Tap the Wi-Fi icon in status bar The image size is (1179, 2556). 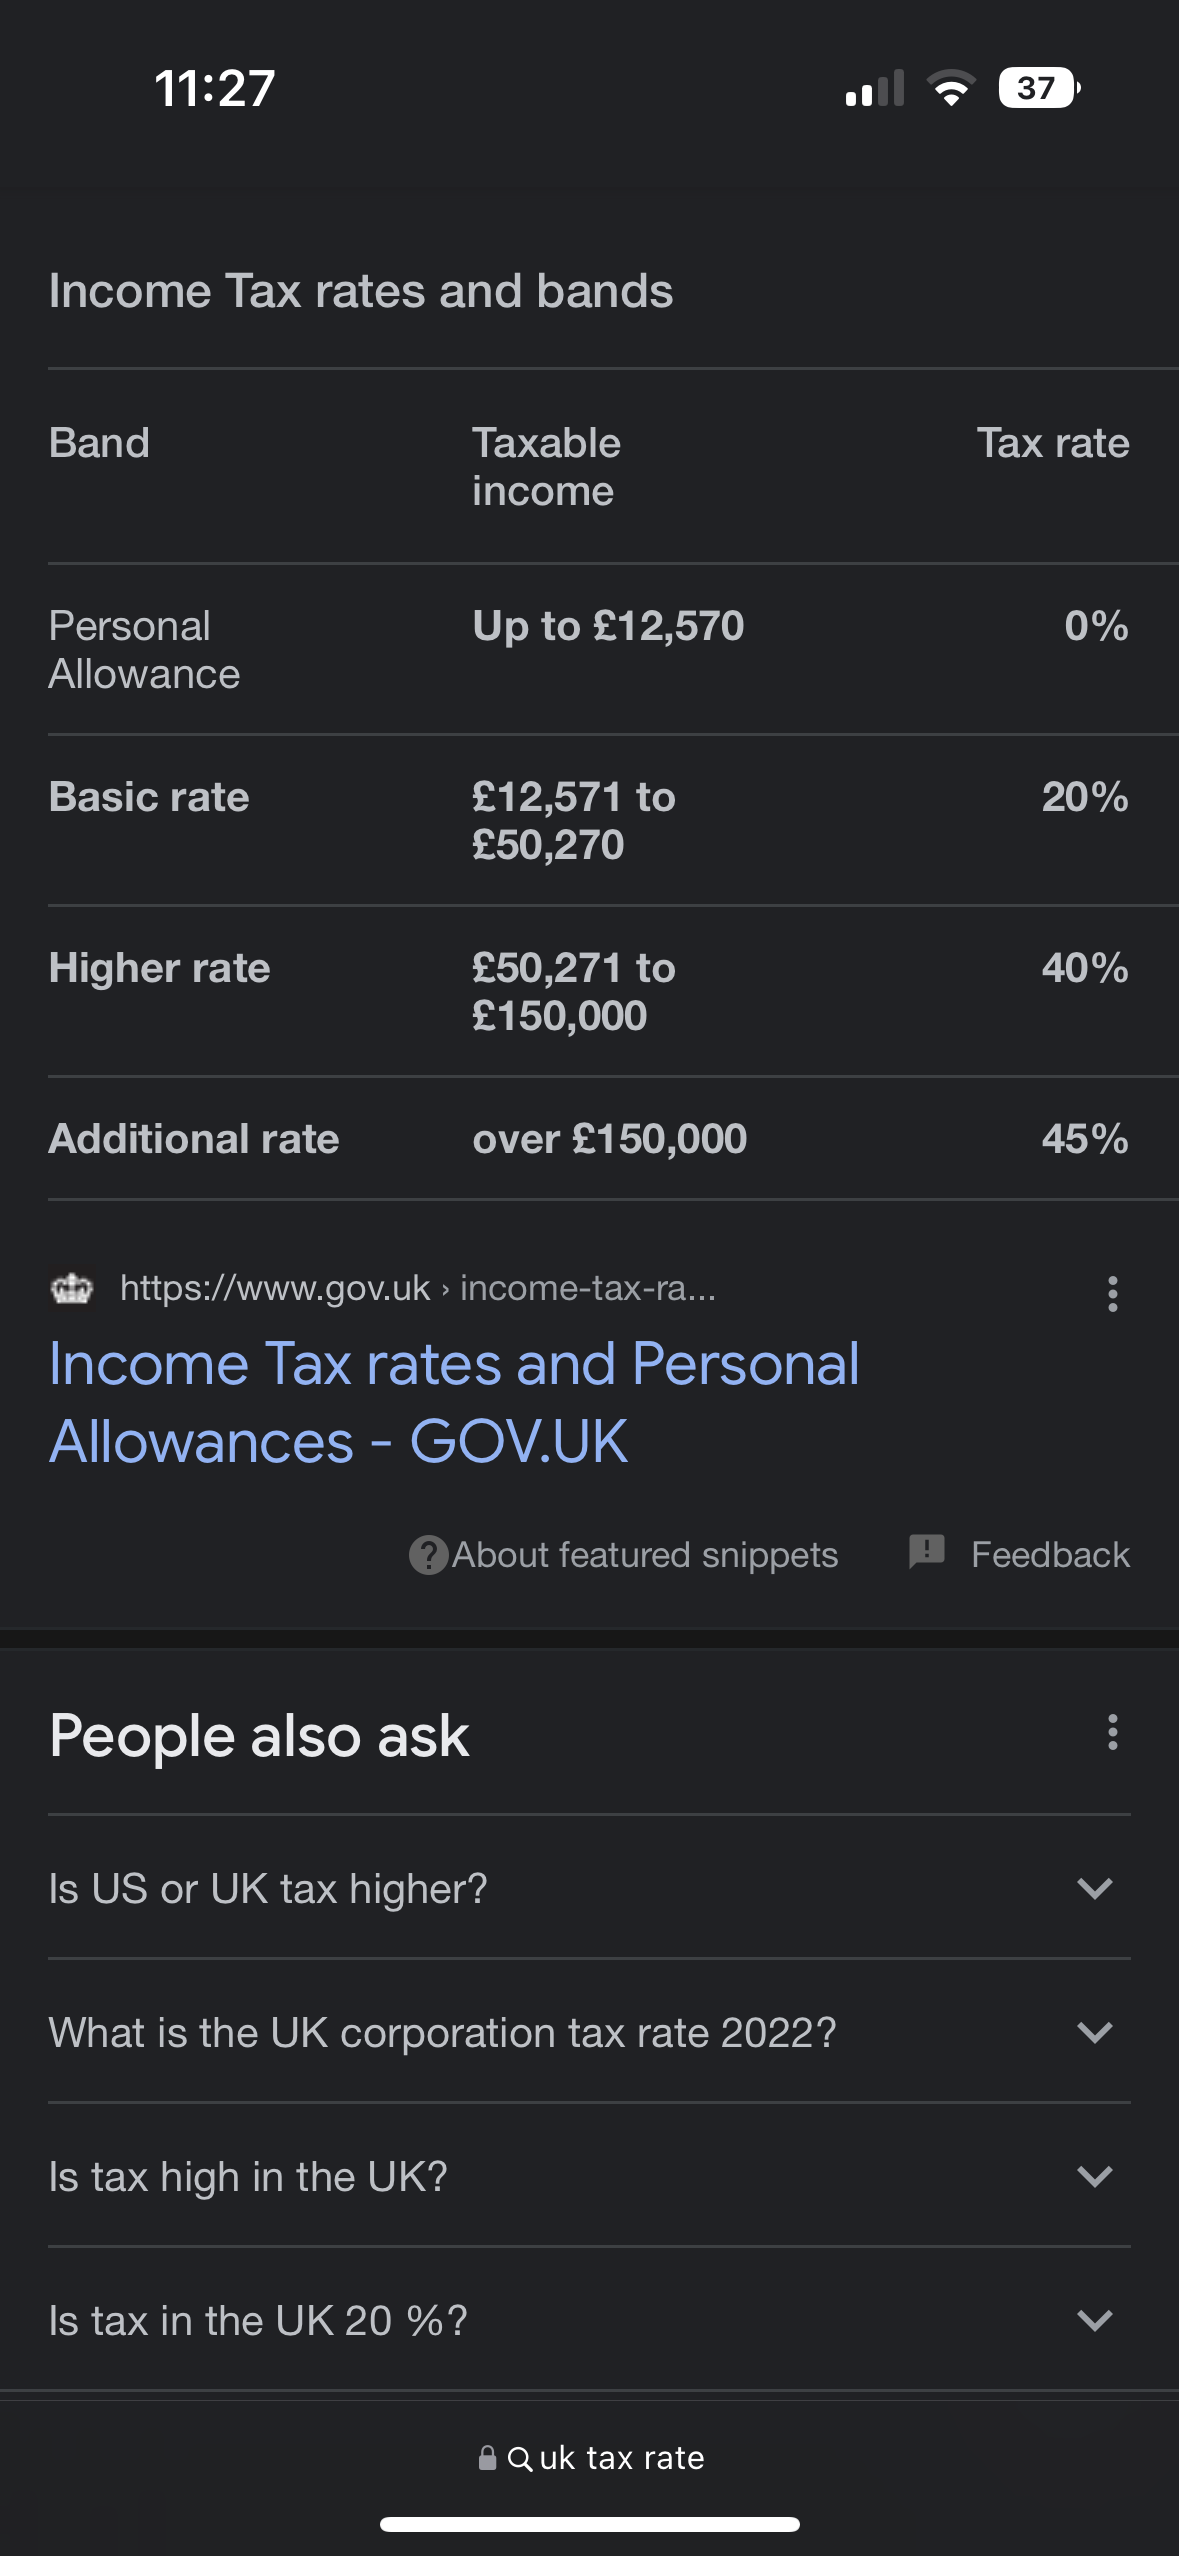tap(951, 88)
